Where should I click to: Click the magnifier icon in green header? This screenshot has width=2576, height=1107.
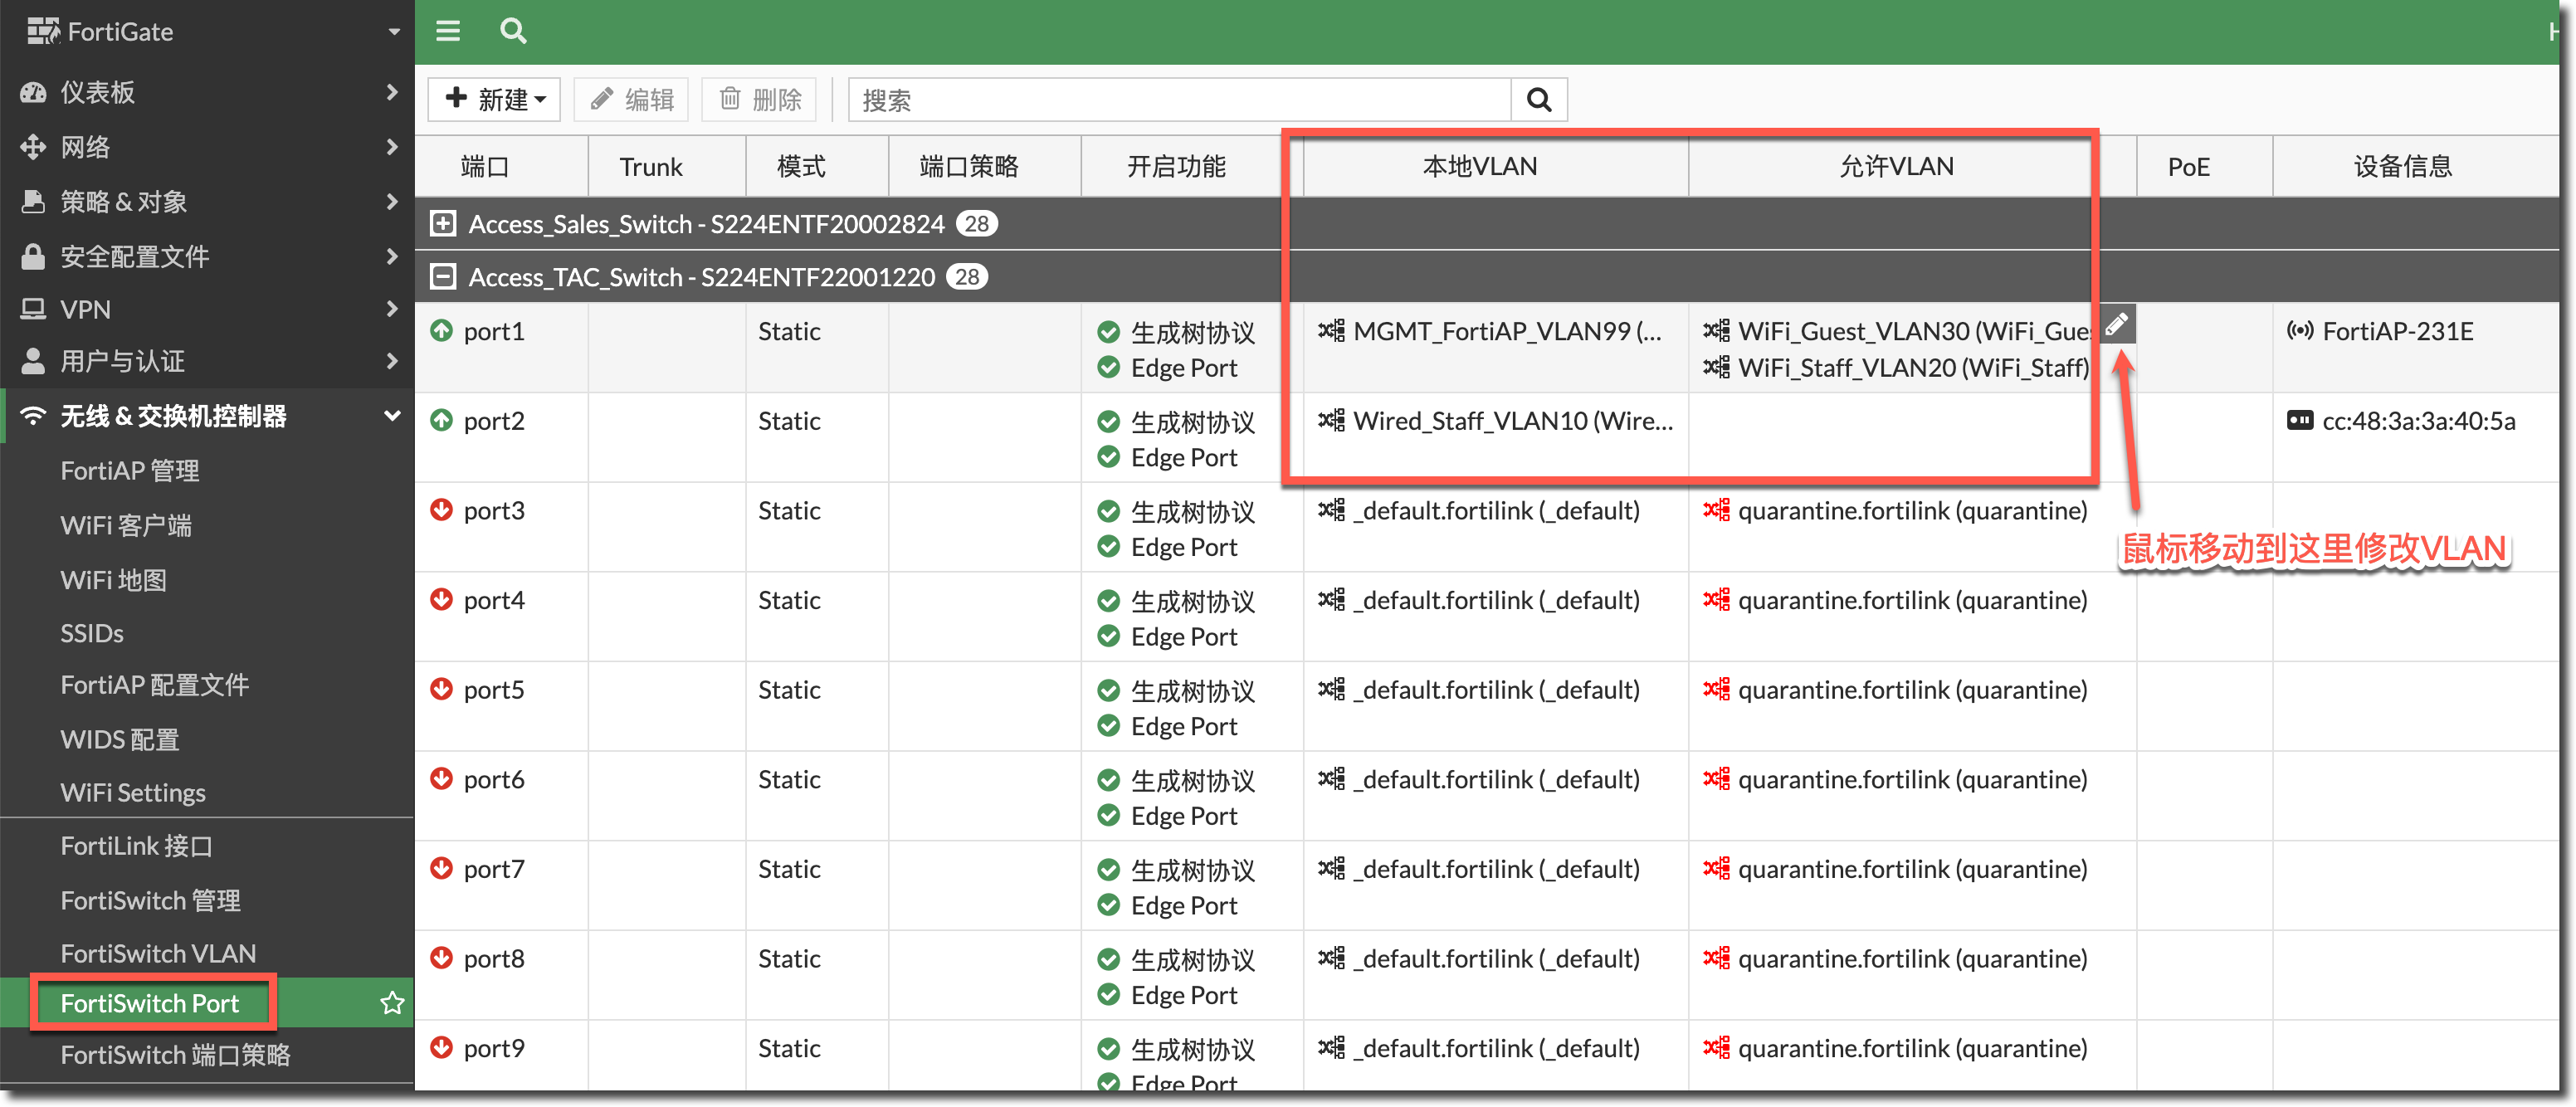coord(513,31)
